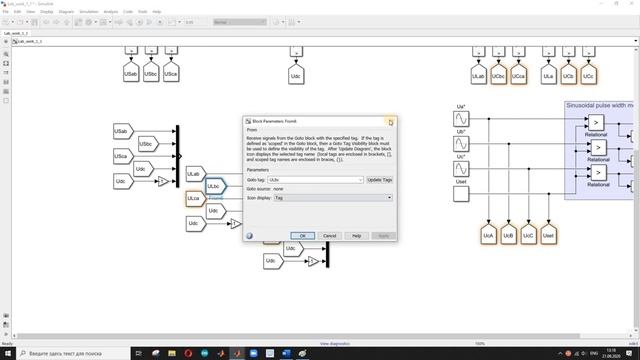Select the UCbc Goto tag block
Screen dimensions: 640x360
point(498,75)
